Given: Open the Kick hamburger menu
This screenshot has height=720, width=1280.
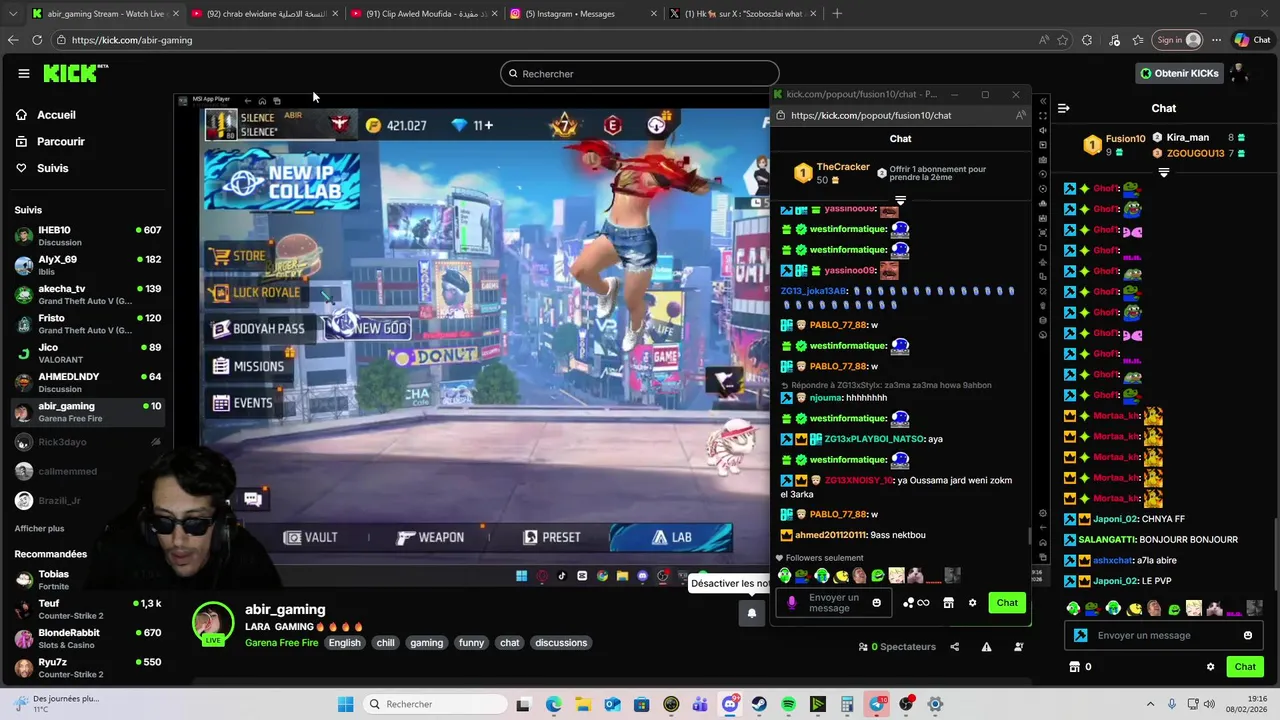Looking at the screenshot, I should 23,73.
